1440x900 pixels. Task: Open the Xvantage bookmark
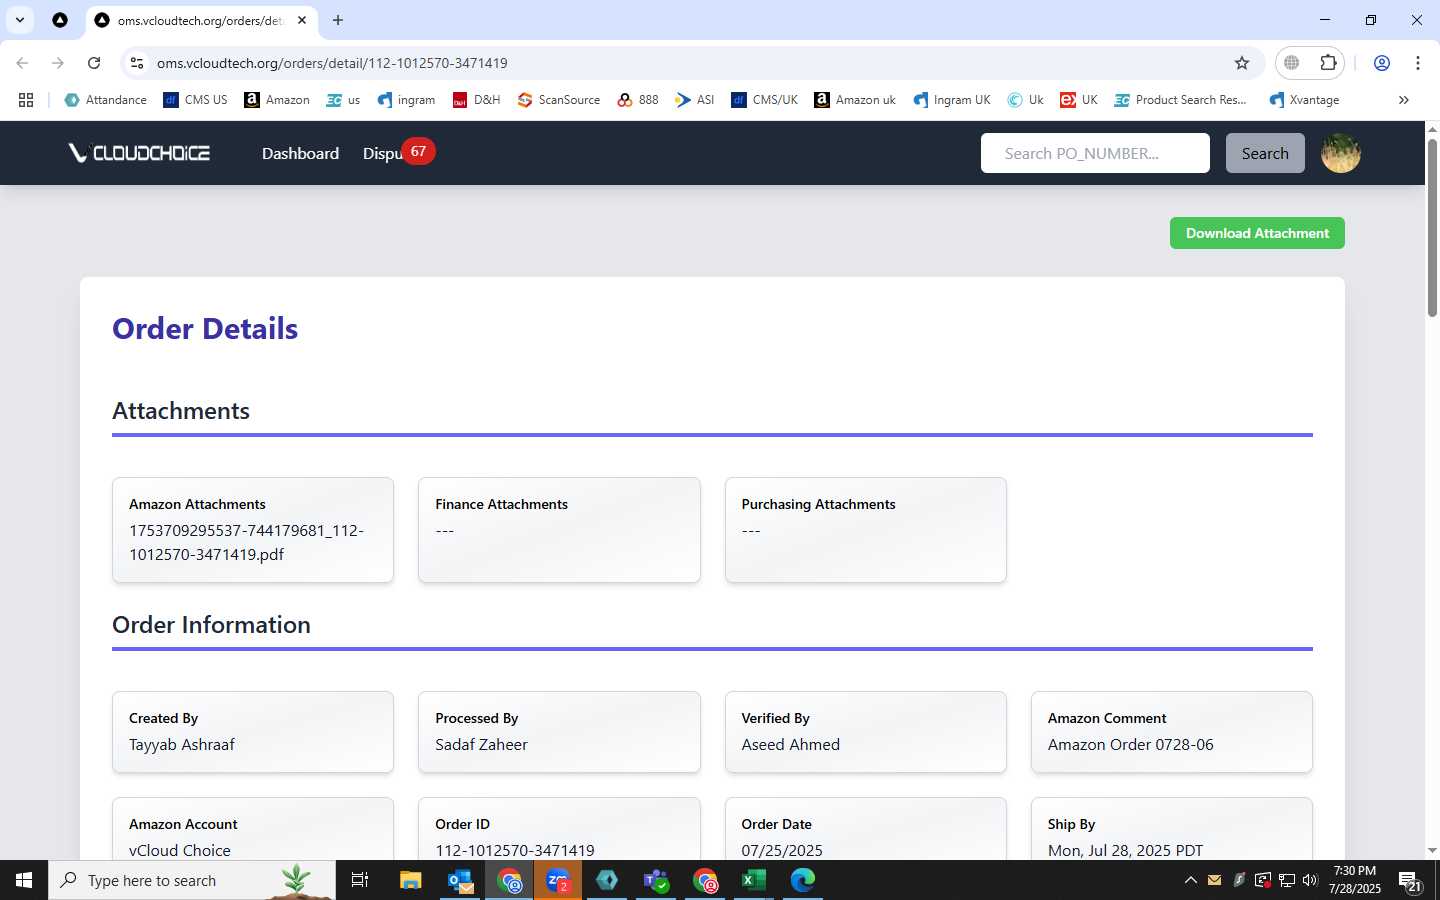click(1304, 100)
